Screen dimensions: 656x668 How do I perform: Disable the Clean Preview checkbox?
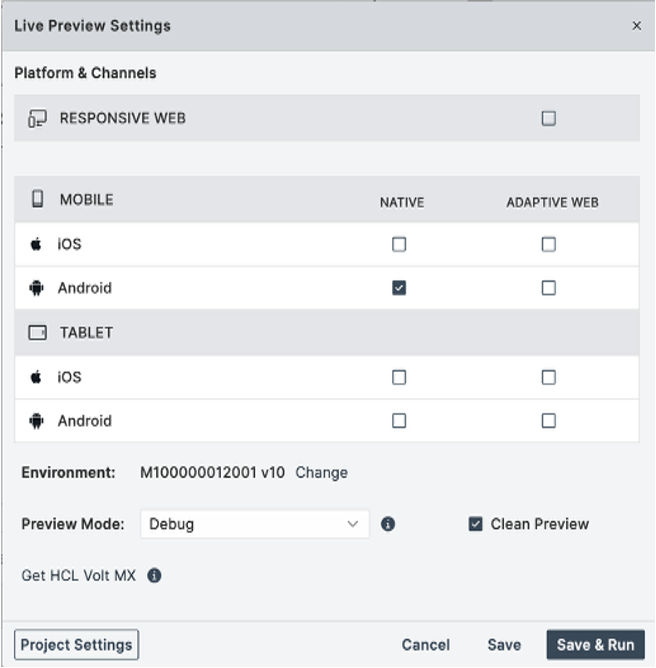point(476,524)
